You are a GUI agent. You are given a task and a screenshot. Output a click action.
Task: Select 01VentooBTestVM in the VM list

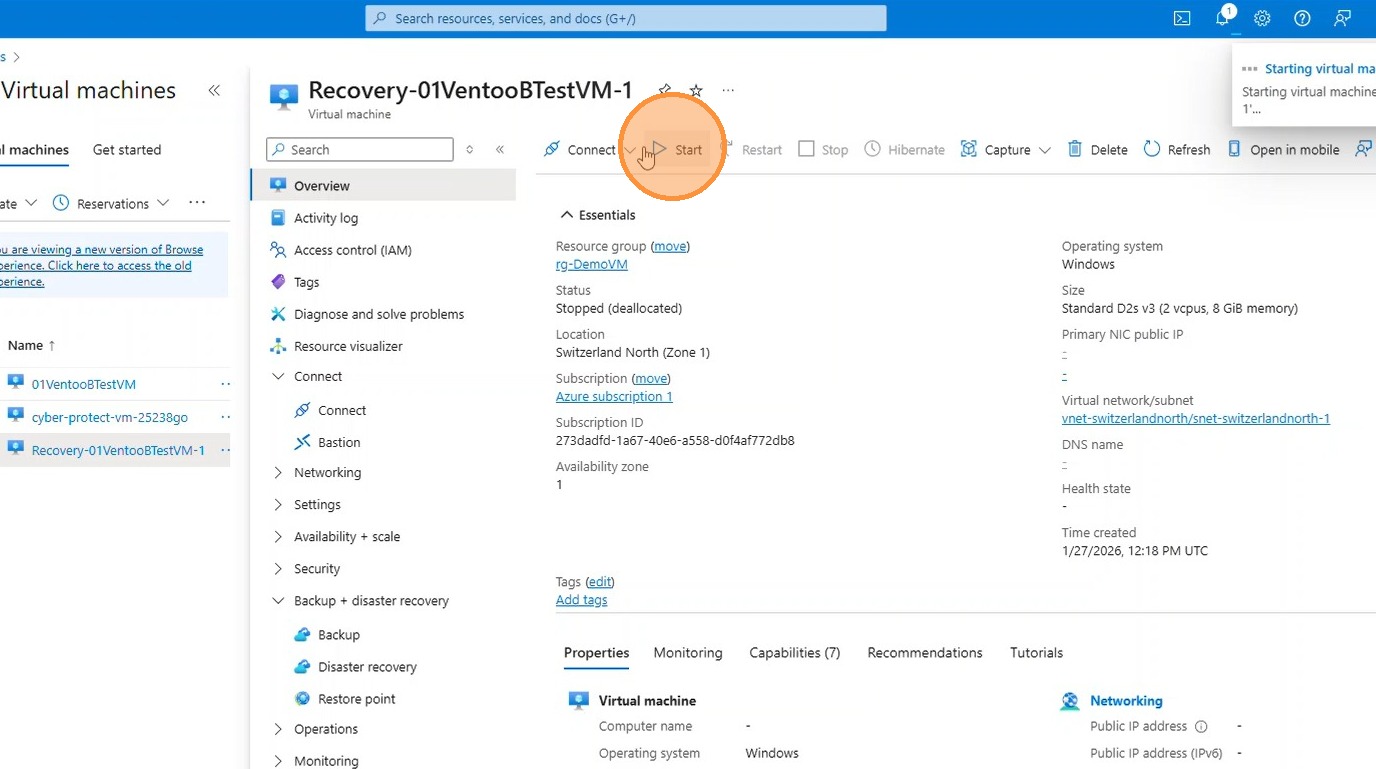(x=84, y=384)
